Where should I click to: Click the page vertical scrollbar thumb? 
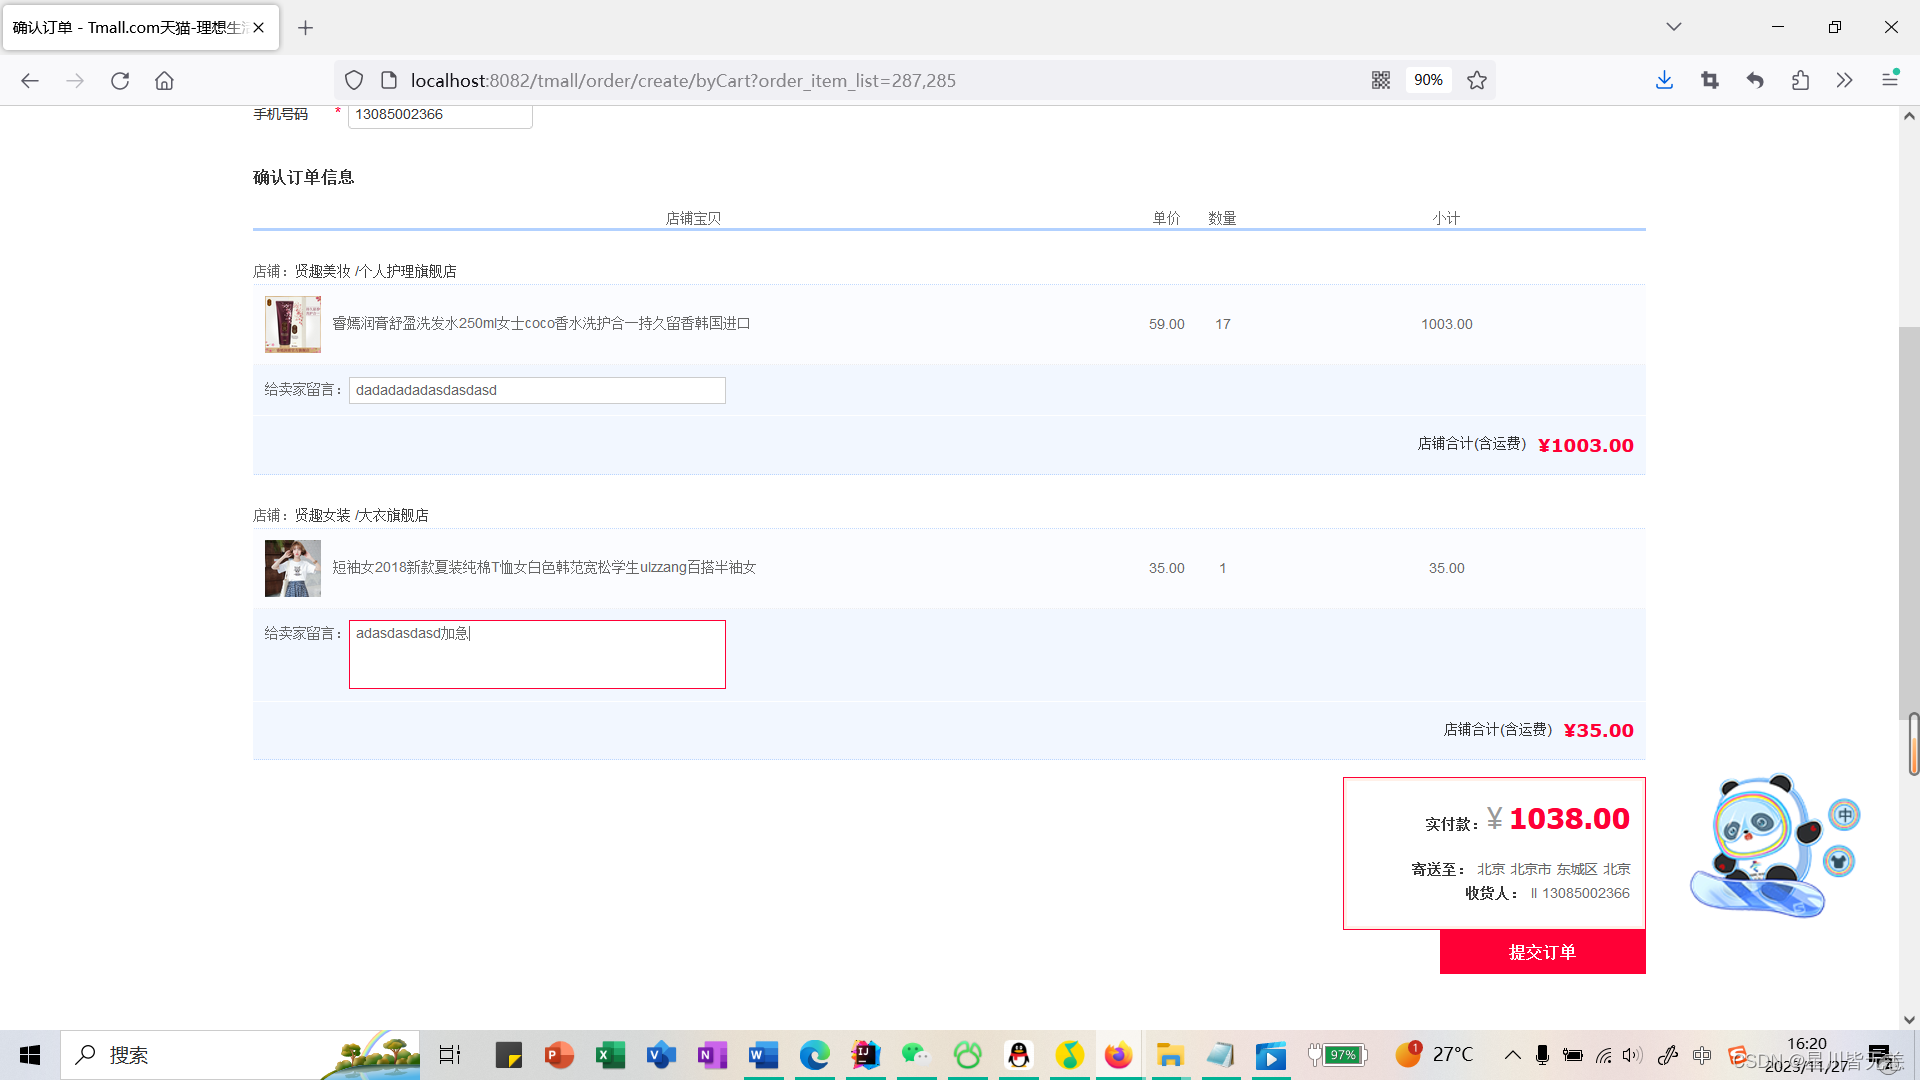[1909, 523]
